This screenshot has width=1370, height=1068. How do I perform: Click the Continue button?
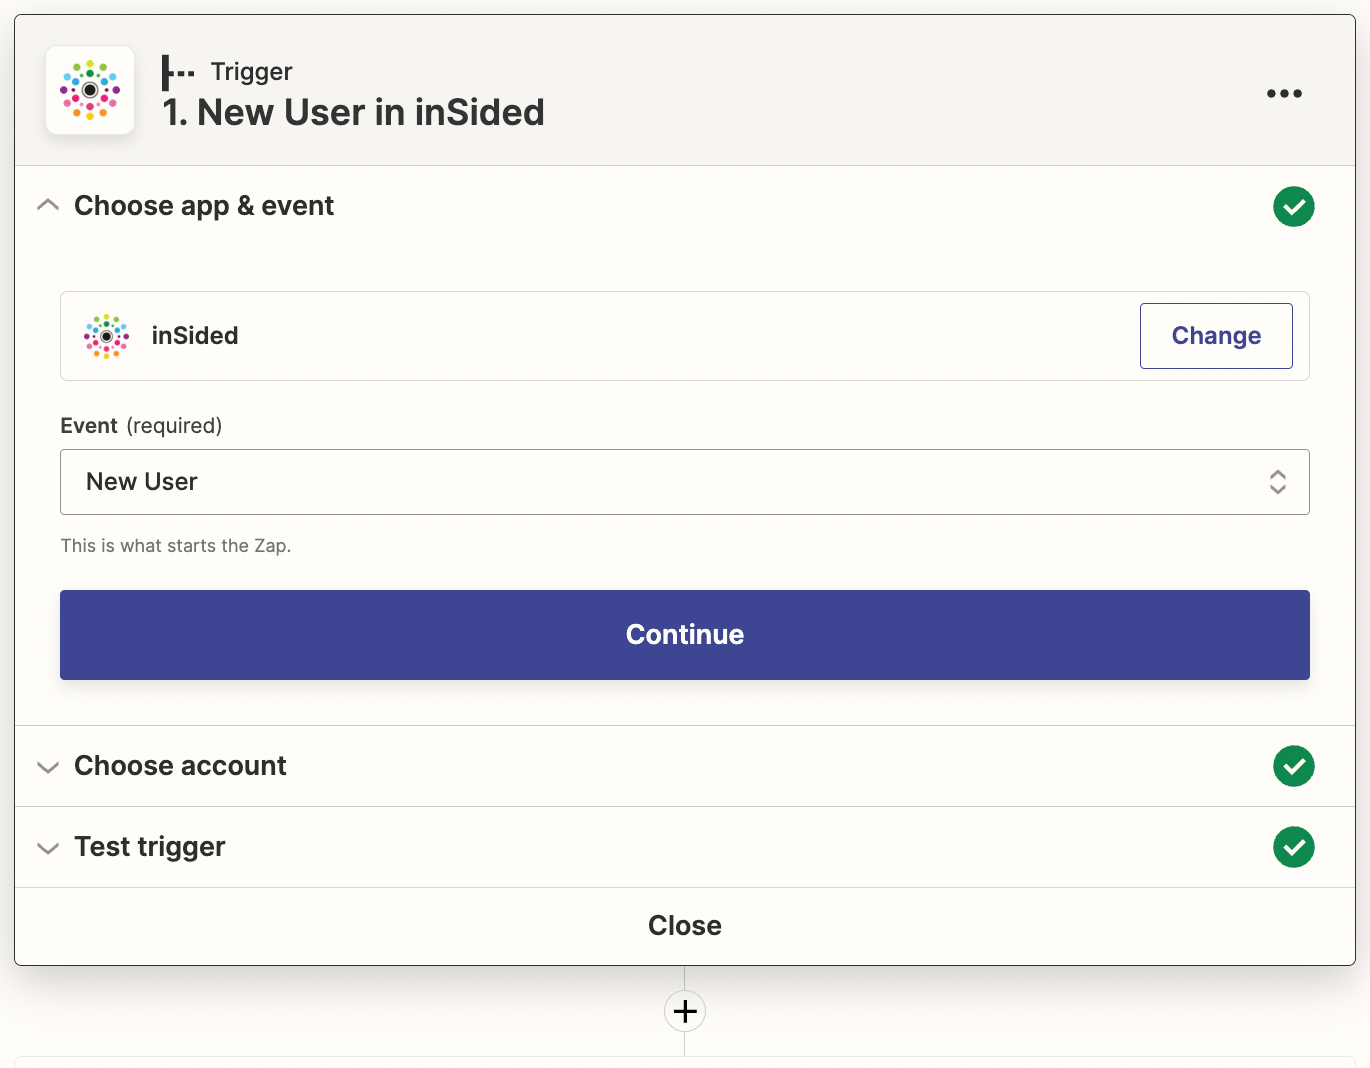[x=685, y=635]
